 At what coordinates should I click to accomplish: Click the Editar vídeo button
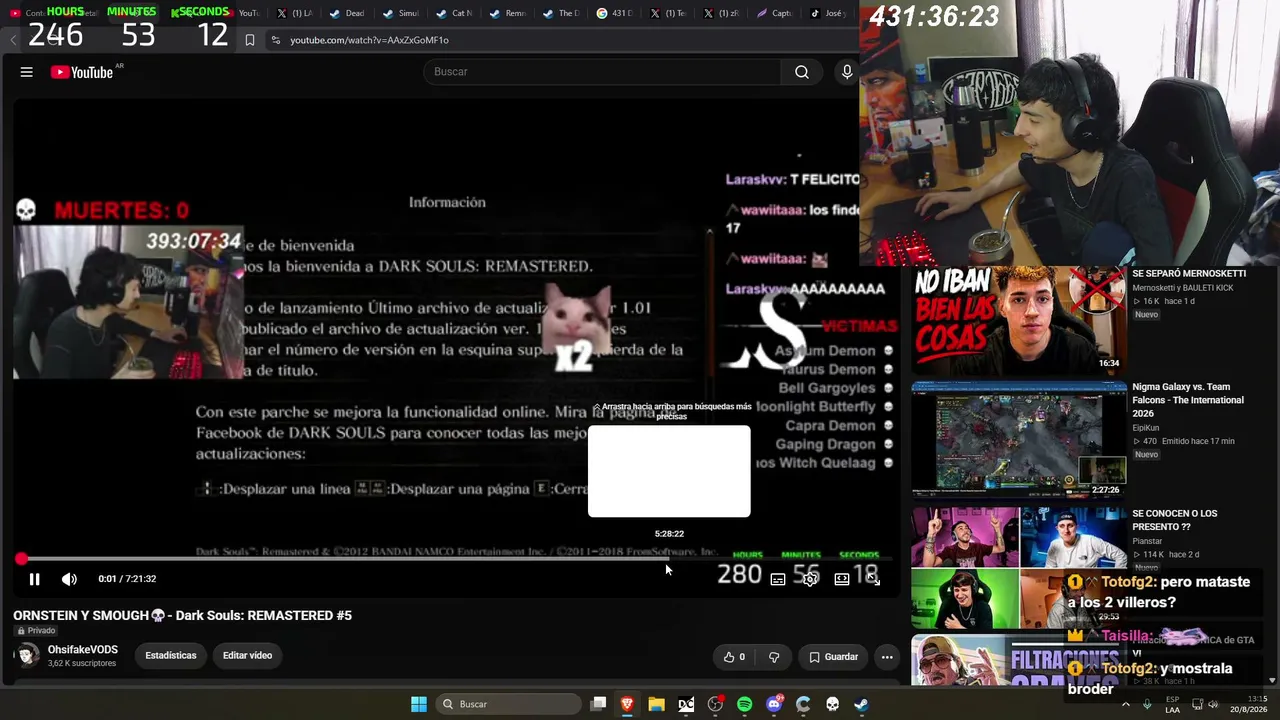(x=247, y=656)
